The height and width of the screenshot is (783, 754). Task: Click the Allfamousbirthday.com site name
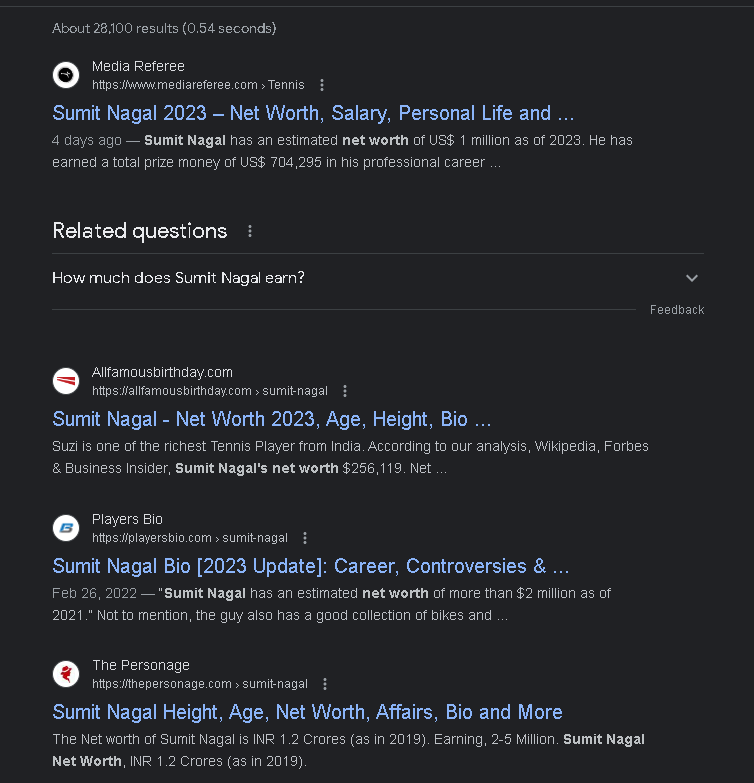(162, 372)
